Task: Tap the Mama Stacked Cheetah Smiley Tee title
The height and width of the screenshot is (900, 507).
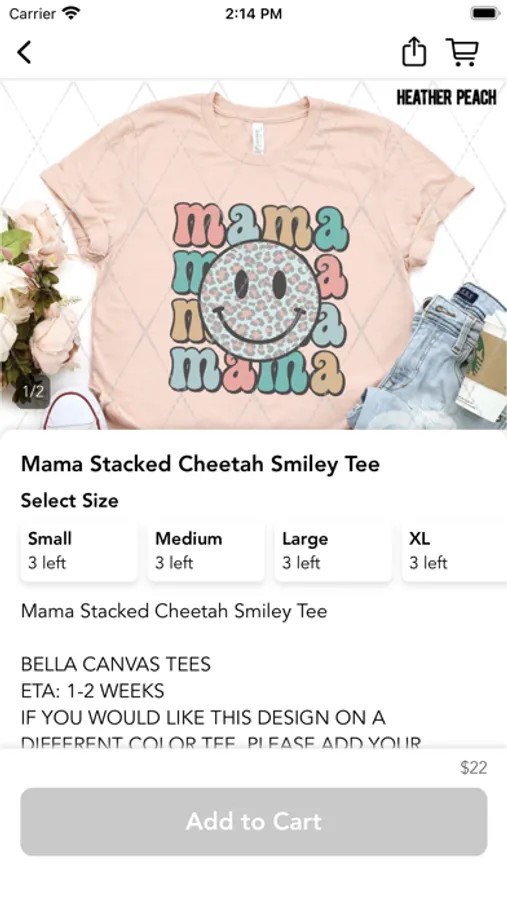Action: (200, 464)
